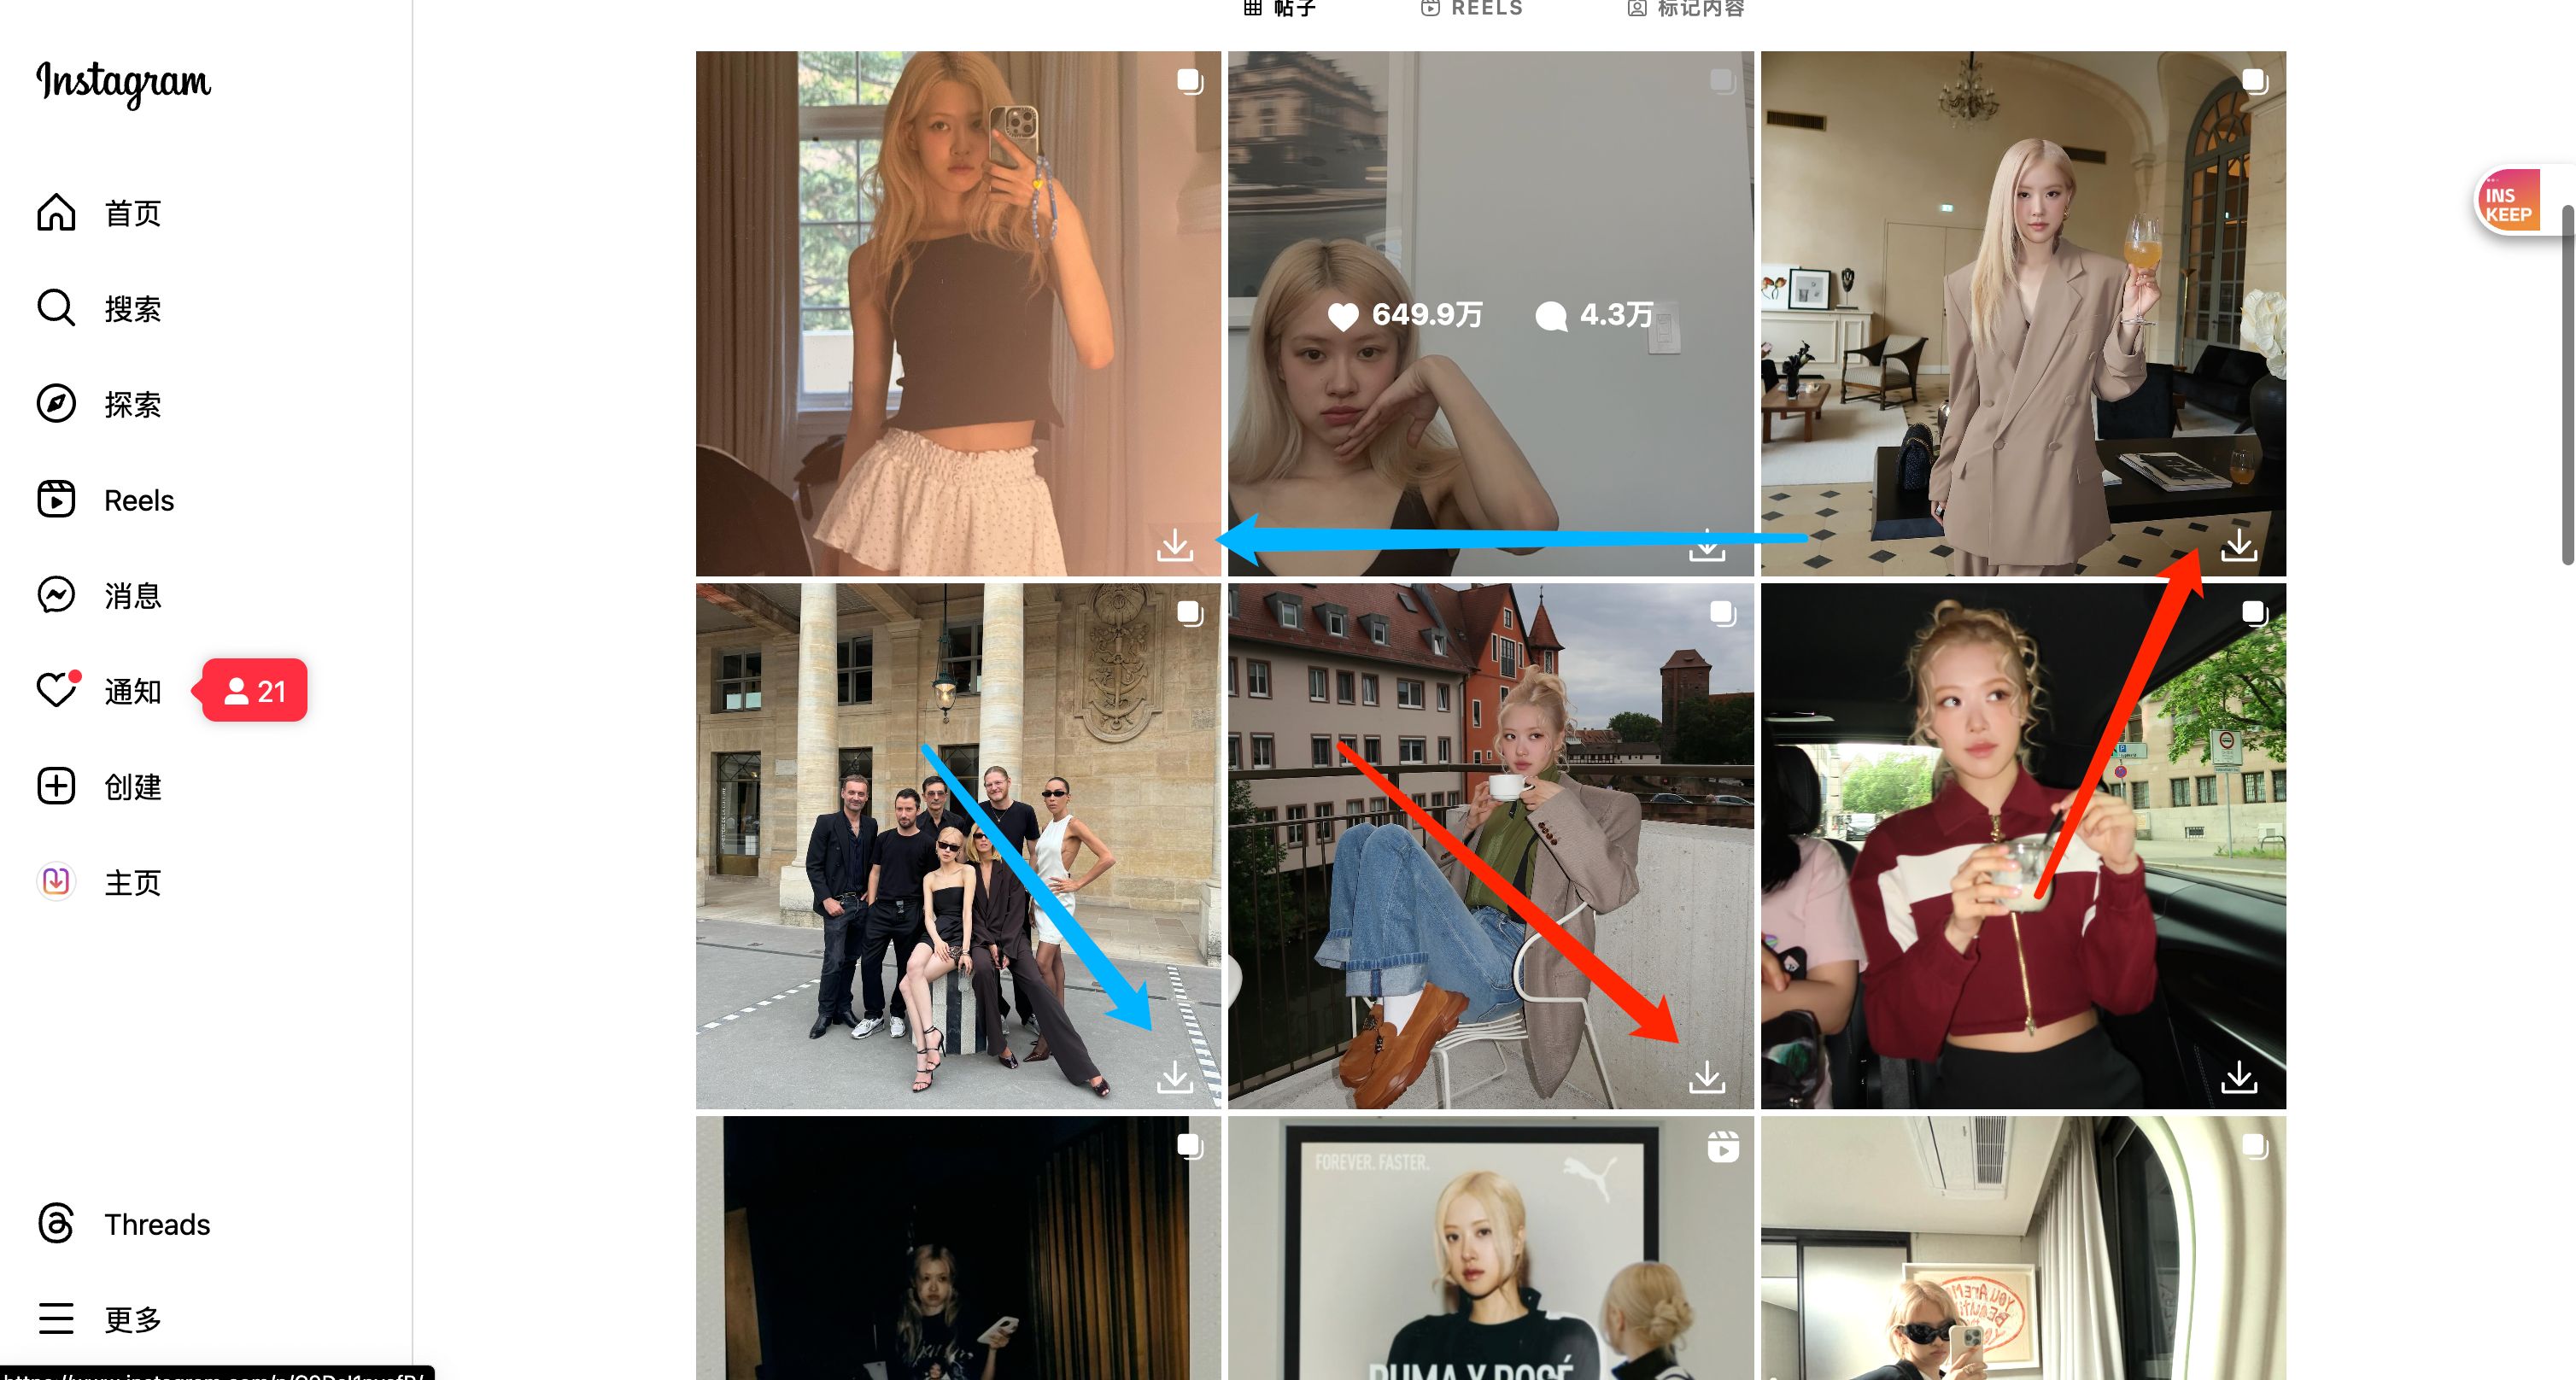
Task: Click the search icon in sidebar
Action: tap(58, 308)
